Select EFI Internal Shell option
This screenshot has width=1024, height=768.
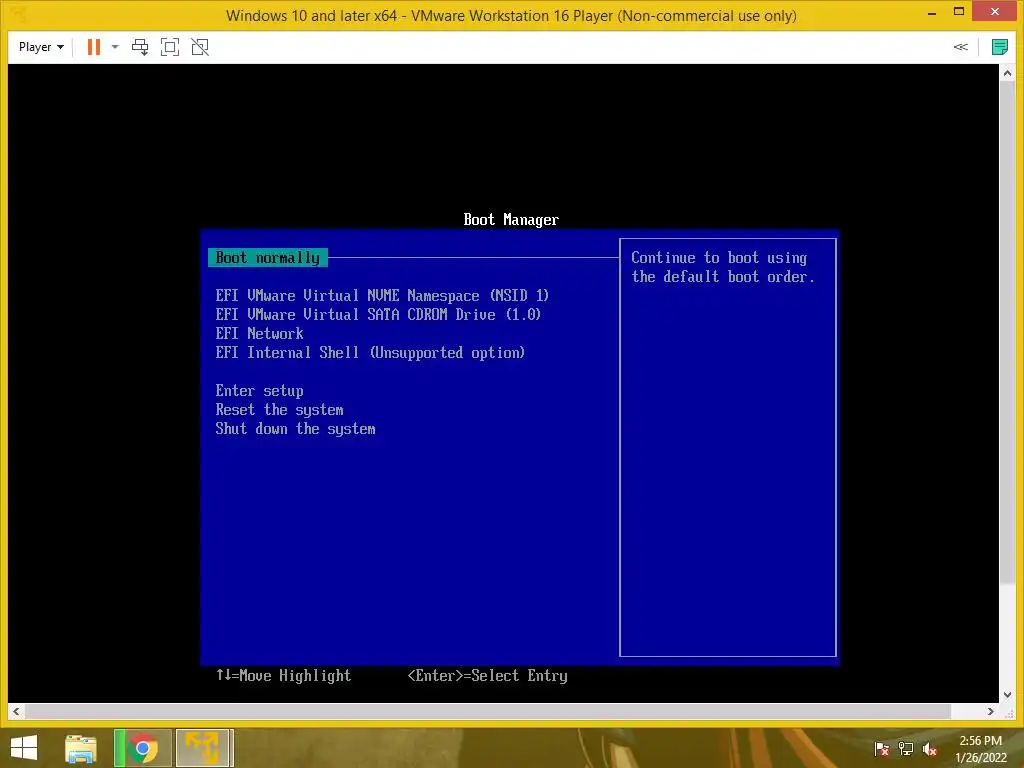(x=370, y=353)
